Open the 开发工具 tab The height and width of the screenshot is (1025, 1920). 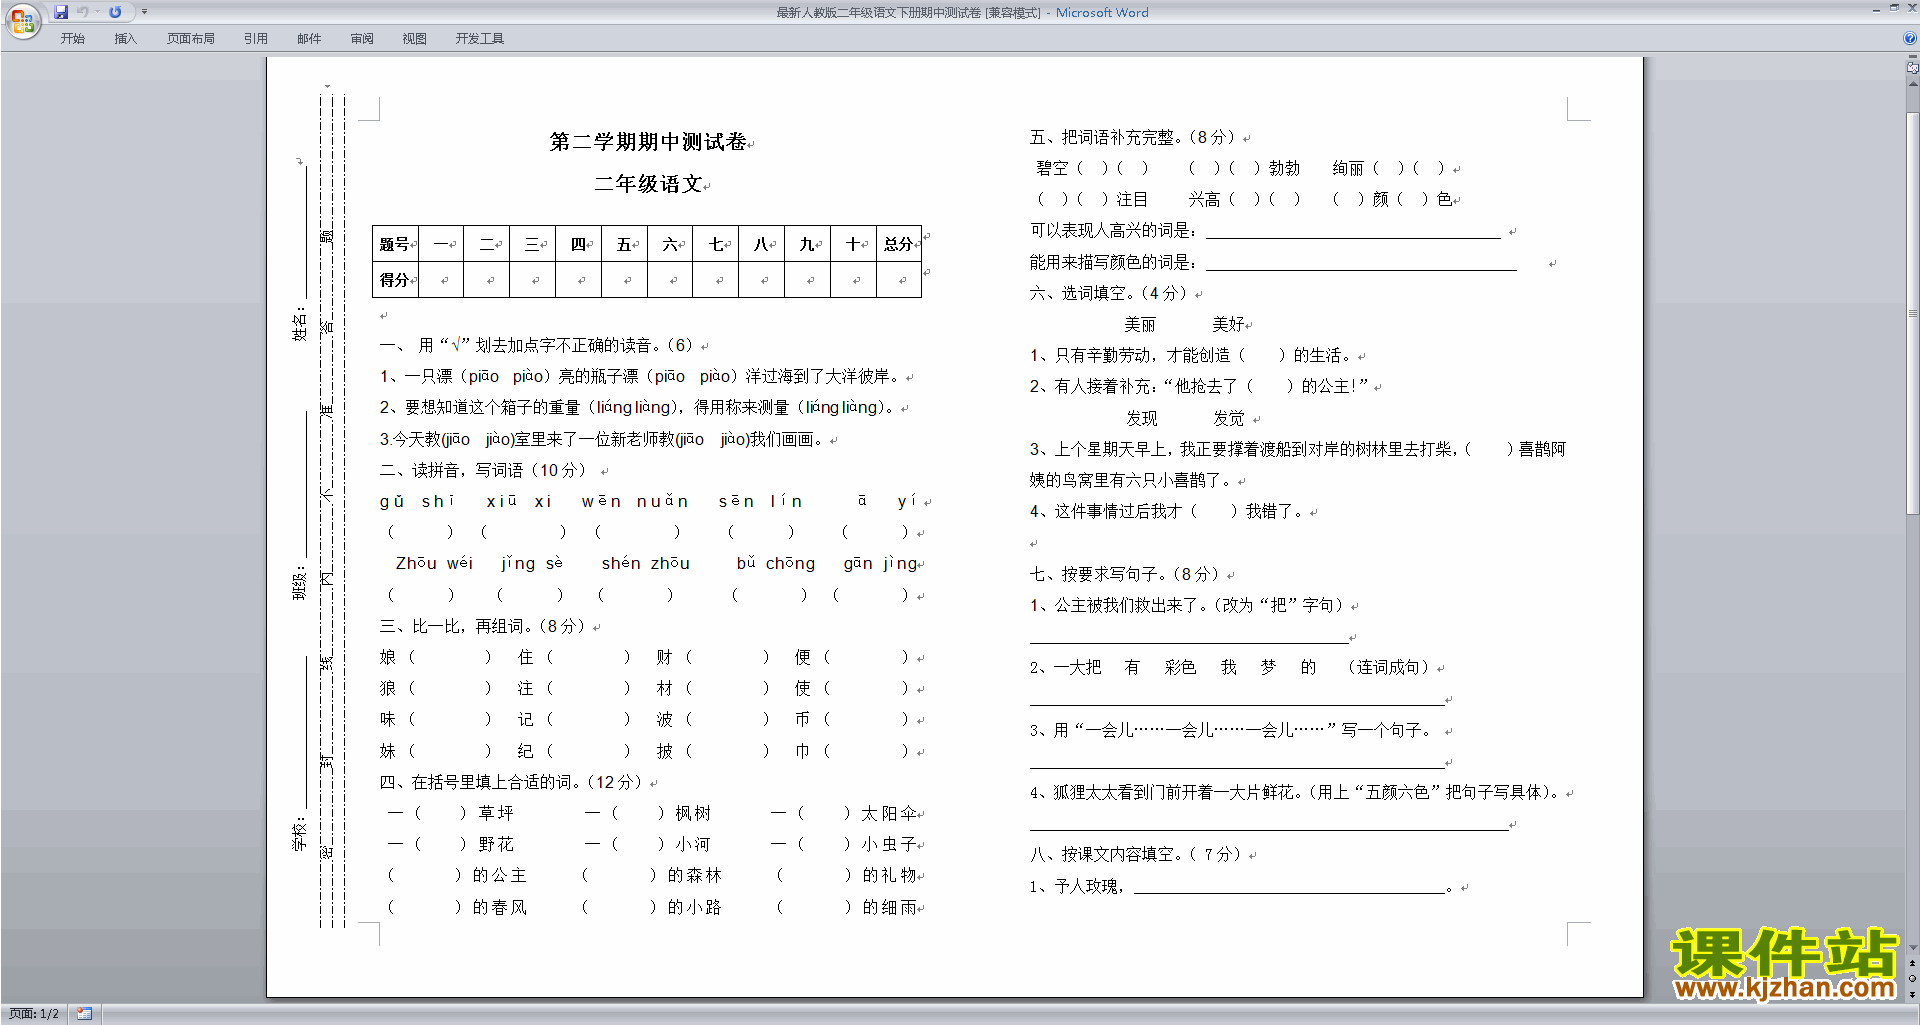tap(480, 38)
